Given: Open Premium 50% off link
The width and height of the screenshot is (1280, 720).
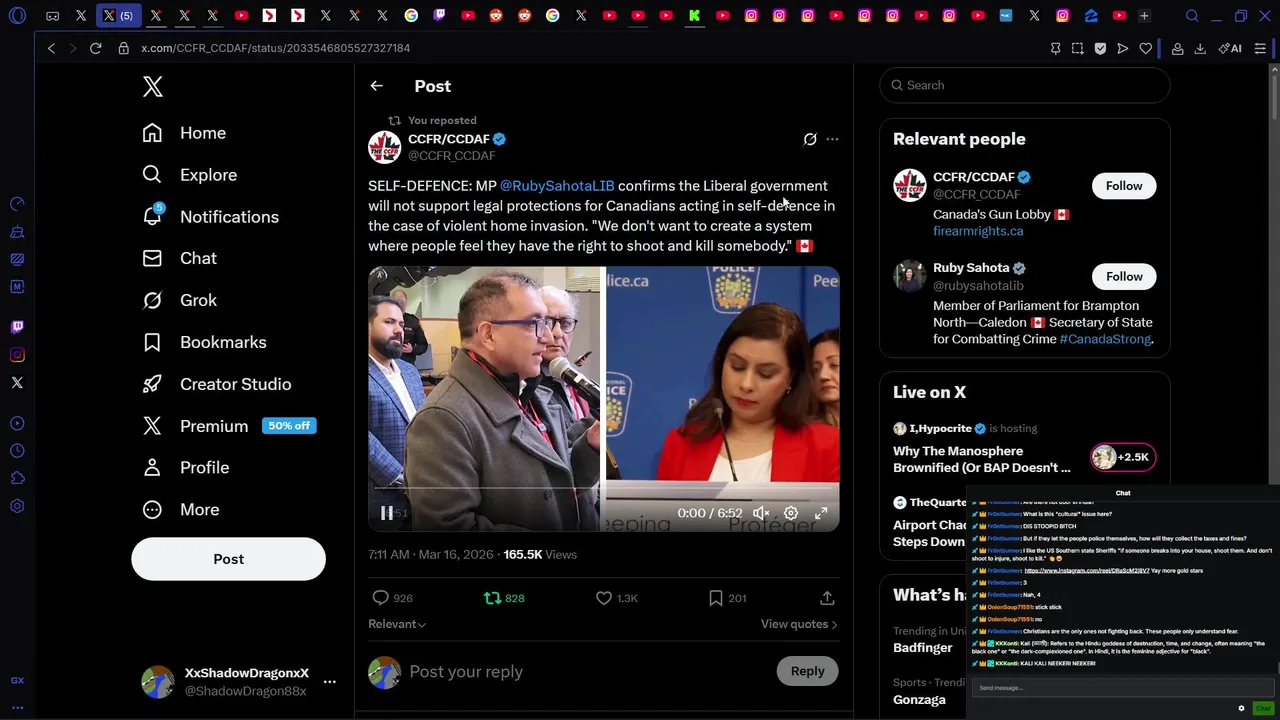Looking at the screenshot, I should [x=228, y=426].
